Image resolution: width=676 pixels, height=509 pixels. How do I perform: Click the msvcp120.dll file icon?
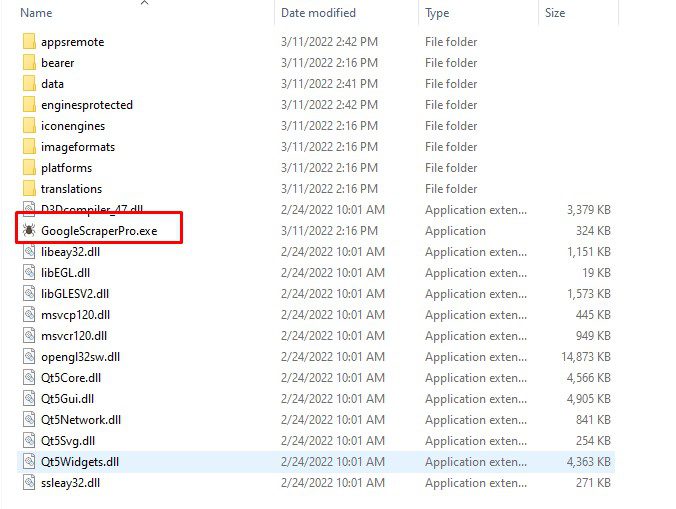(29, 315)
